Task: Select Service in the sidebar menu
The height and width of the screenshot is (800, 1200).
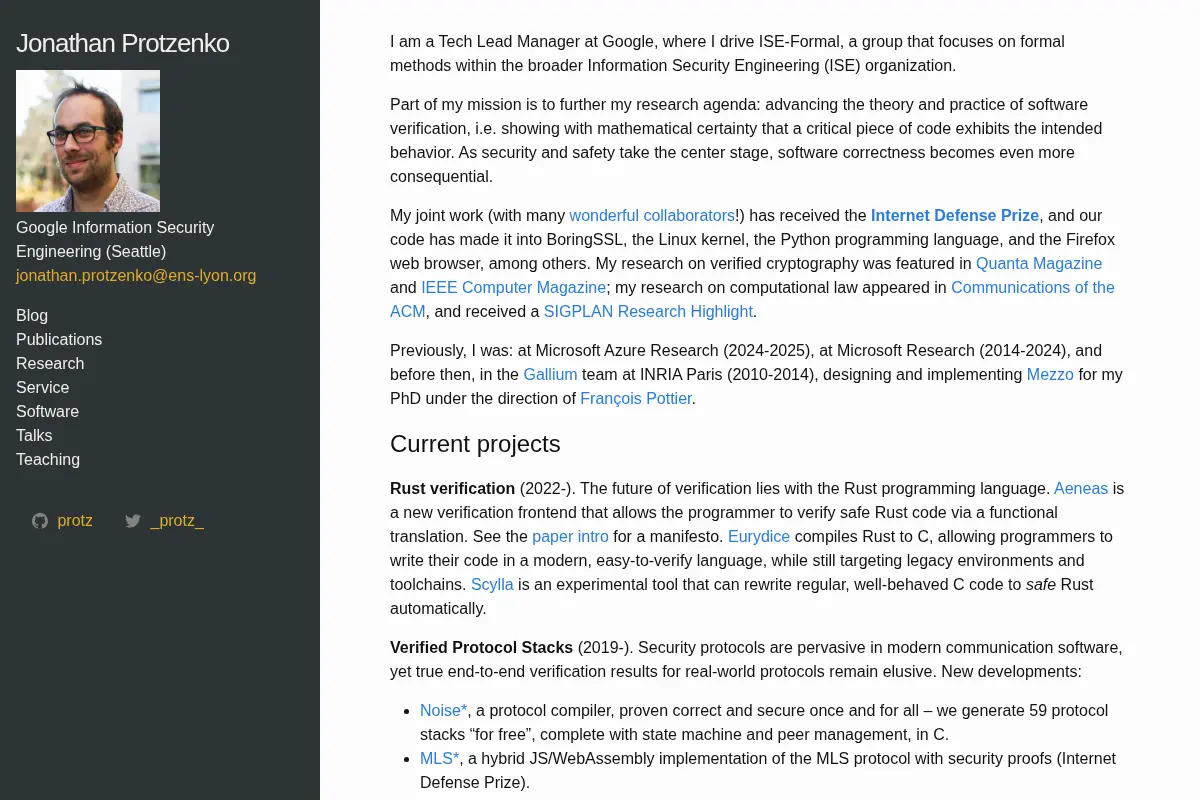Action: pos(43,387)
